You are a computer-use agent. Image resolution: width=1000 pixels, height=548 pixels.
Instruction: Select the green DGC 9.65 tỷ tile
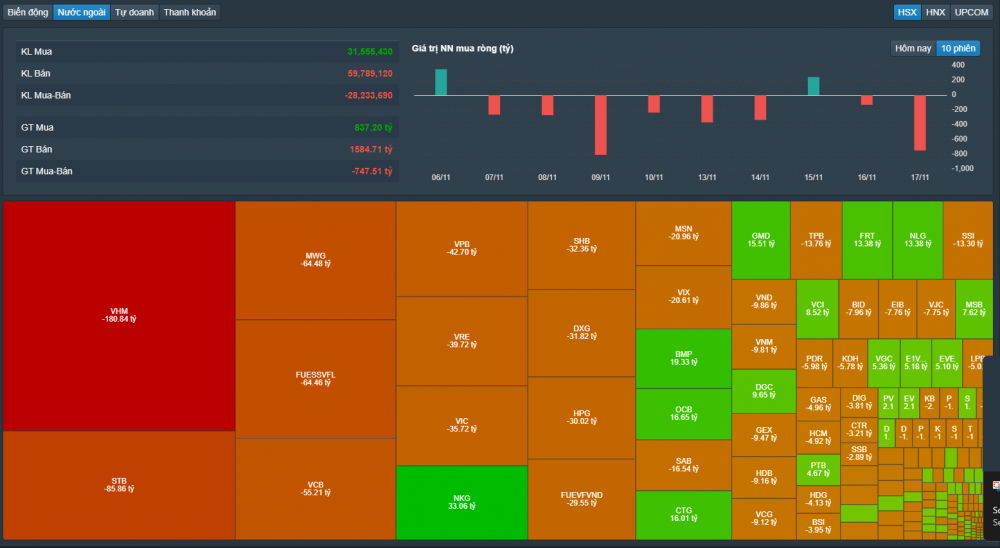point(764,391)
